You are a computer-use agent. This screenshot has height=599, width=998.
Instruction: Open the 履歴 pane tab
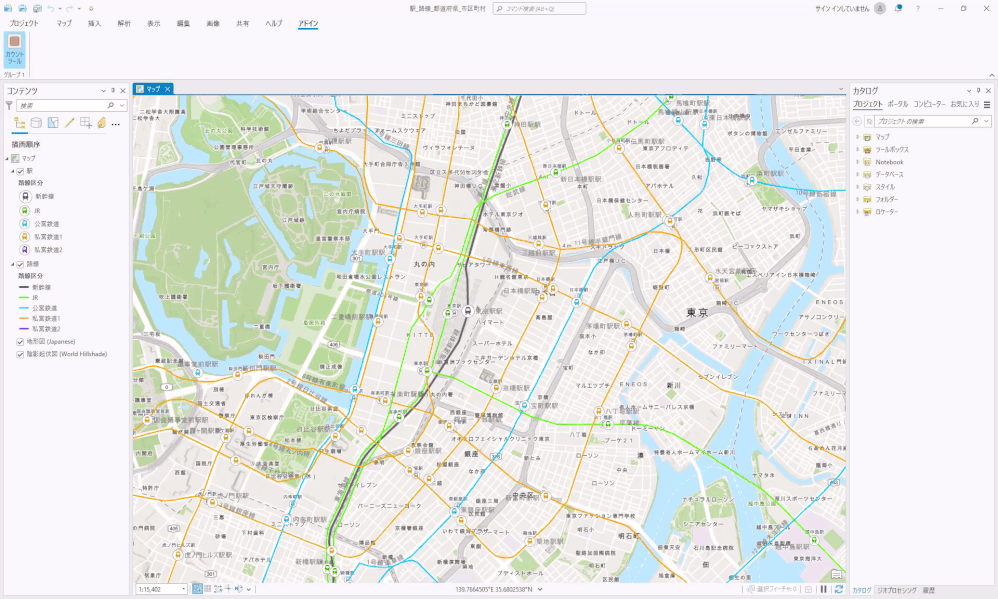tap(929, 591)
